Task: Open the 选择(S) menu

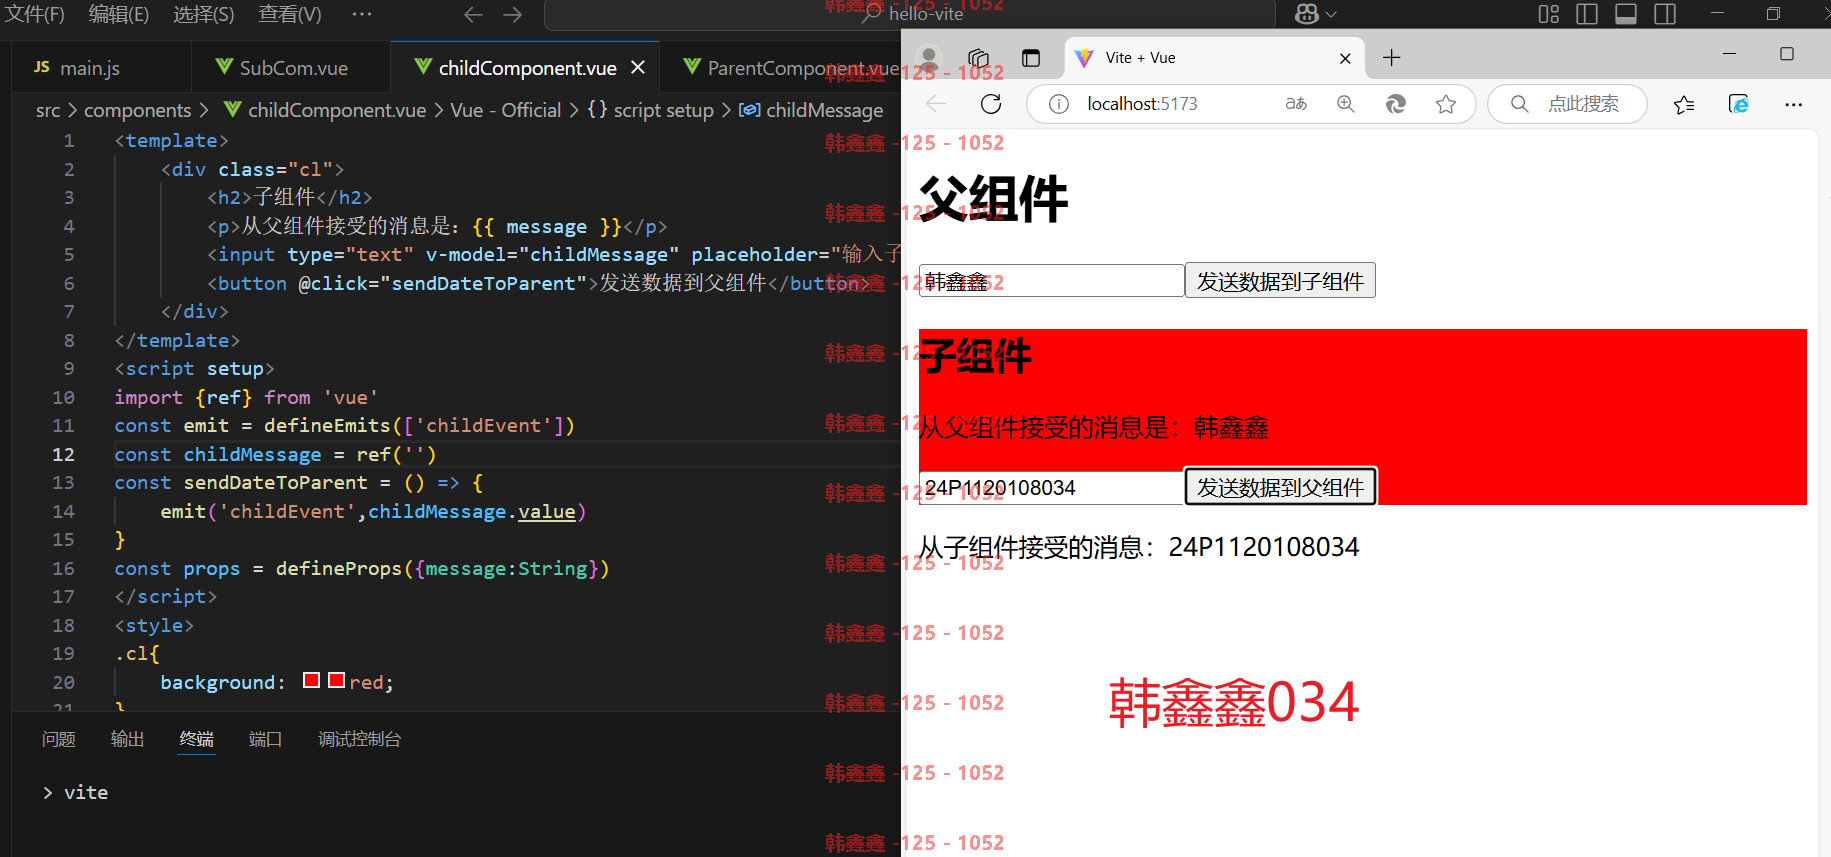Action: (x=203, y=14)
